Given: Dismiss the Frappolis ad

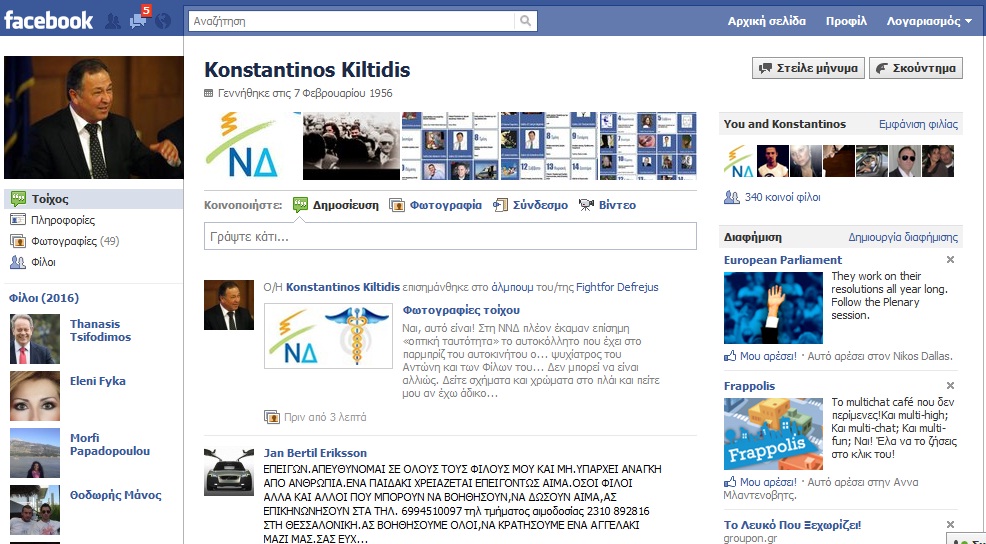Looking at the screenshot, I should point(950,386).
